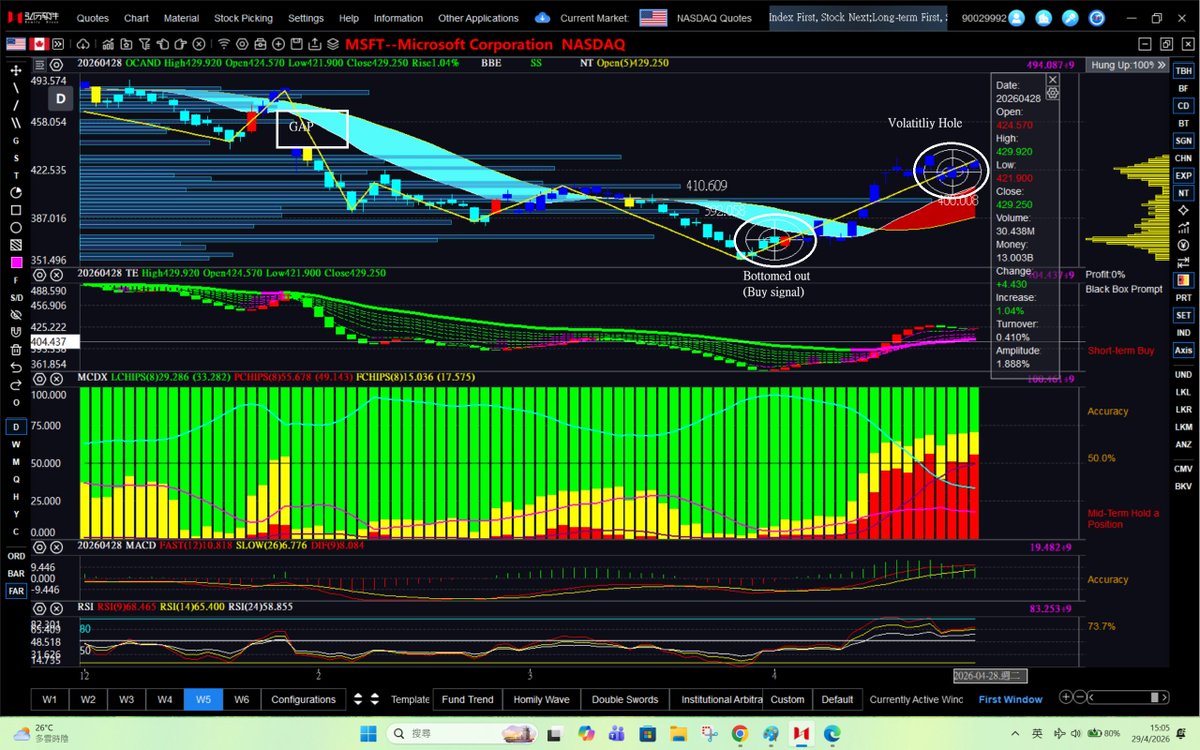This screenshot has width=1200, height=750.
Task: Switch to the W5 window tab
Action: tap(203, 699)
